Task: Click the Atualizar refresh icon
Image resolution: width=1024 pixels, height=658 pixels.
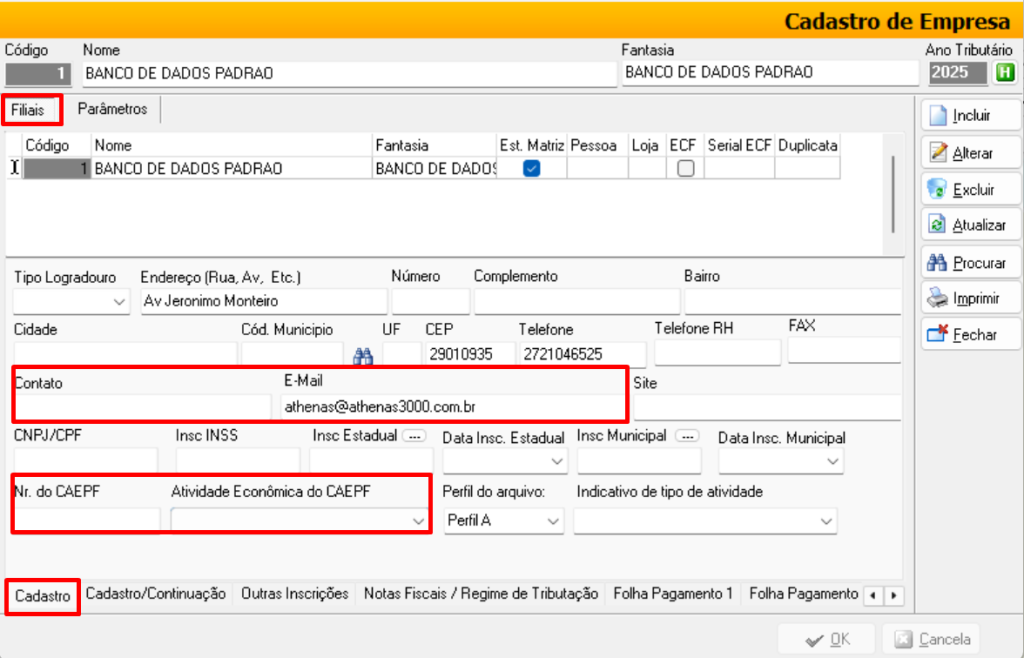Action: point(938,225)
